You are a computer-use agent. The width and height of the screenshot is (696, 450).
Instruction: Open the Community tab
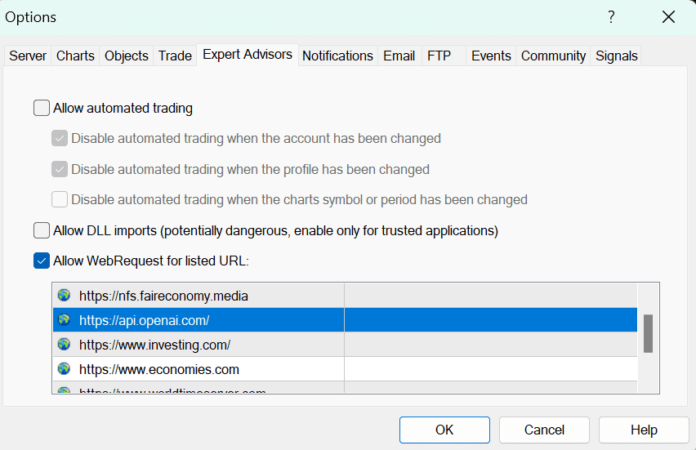[553, 56]
